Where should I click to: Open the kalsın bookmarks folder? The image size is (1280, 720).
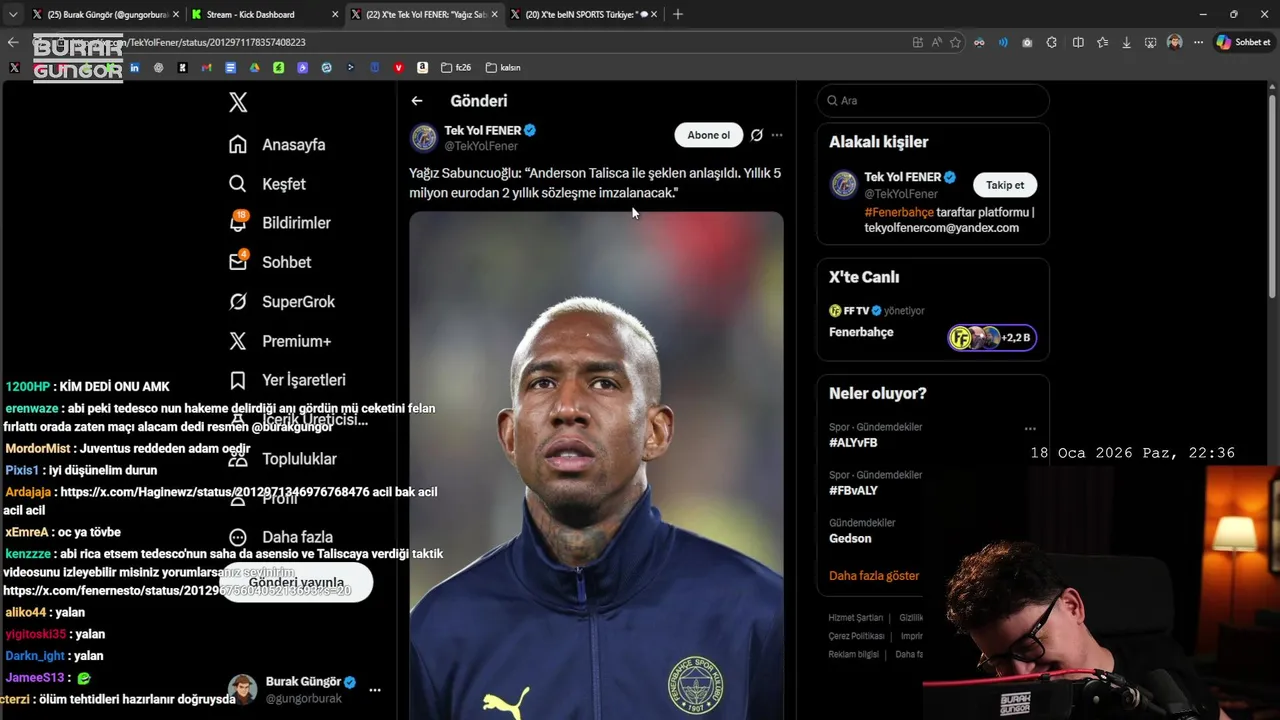click(502, 68)
